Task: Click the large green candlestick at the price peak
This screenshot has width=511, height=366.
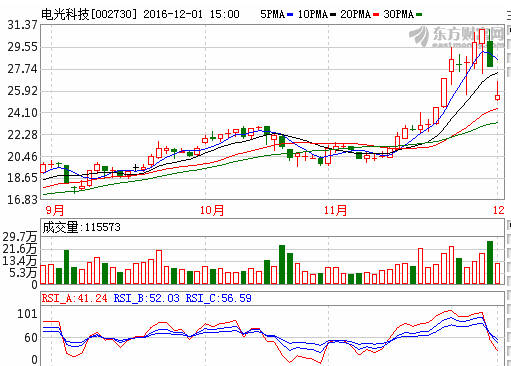Action: (490, 54)
